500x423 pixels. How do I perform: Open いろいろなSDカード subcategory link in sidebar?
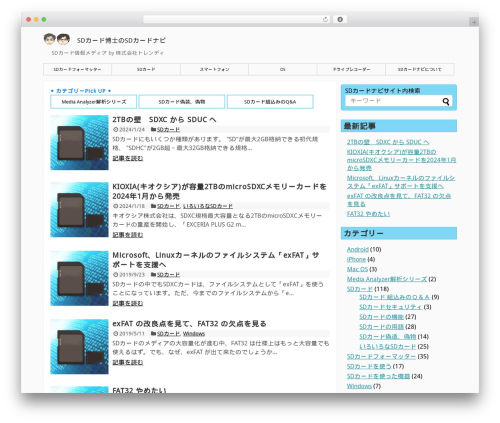pyautogui.click(x=388, y=347)
